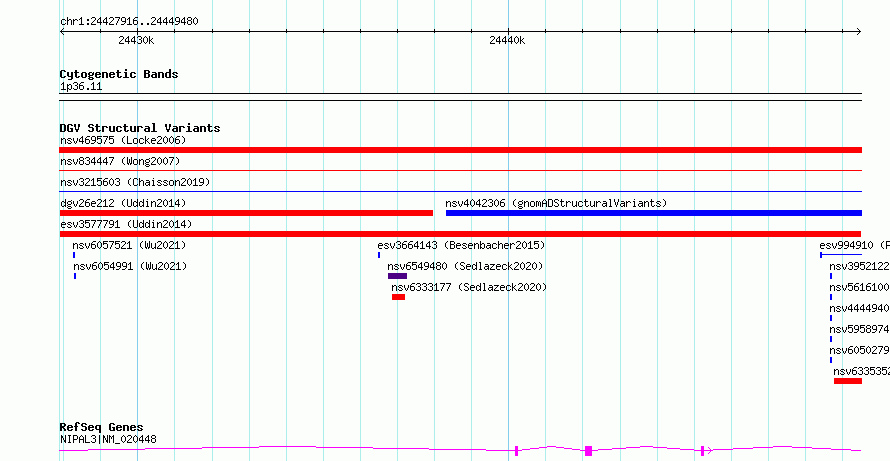
Task: Click the widest NIPAL3 exon block
Action: coord(589,451)
